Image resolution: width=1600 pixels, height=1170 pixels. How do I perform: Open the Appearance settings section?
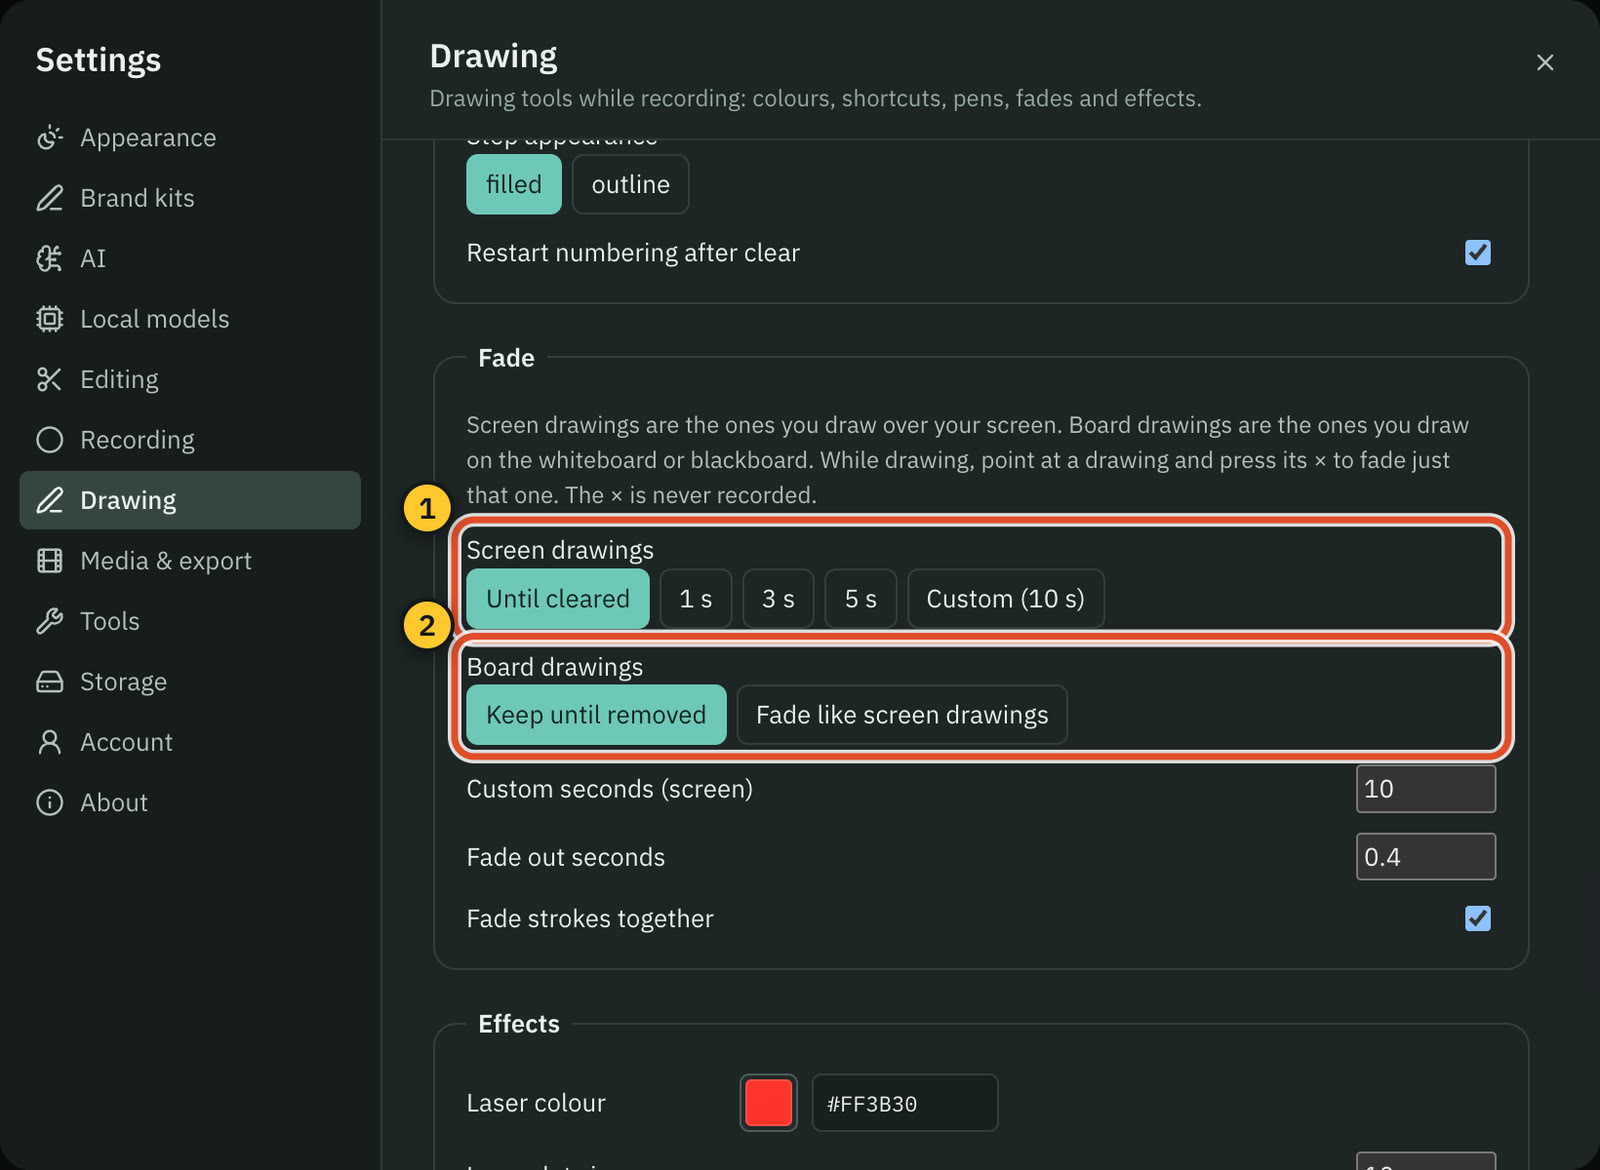190,138
